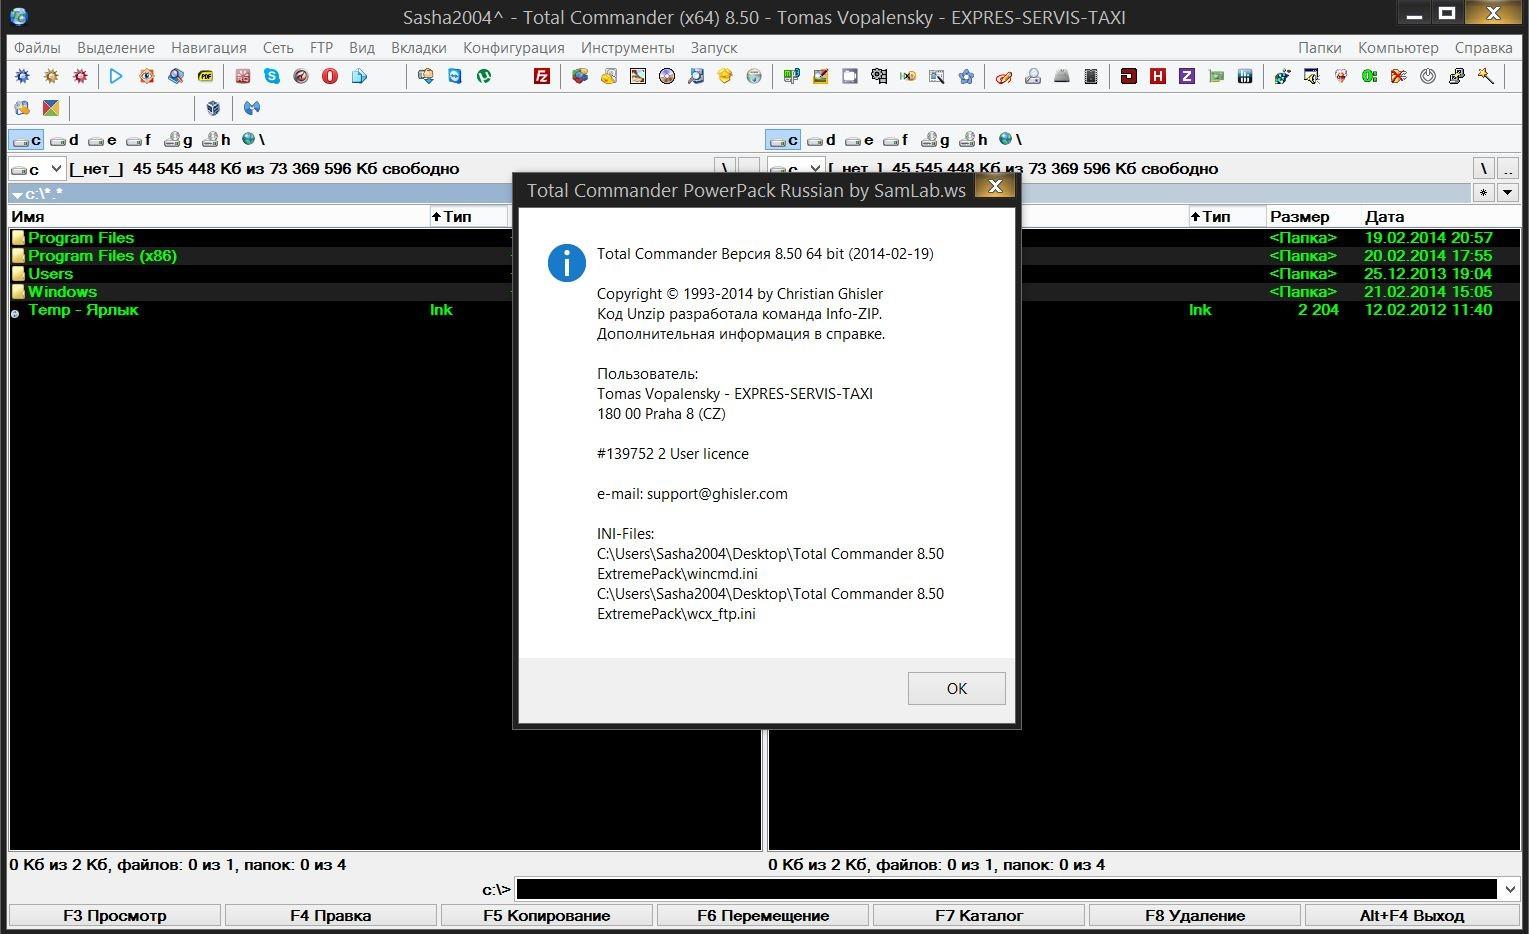Launch Opera browser toolbar icon
The height and width of the screenshot is (934, 1529).
[329, 76]
